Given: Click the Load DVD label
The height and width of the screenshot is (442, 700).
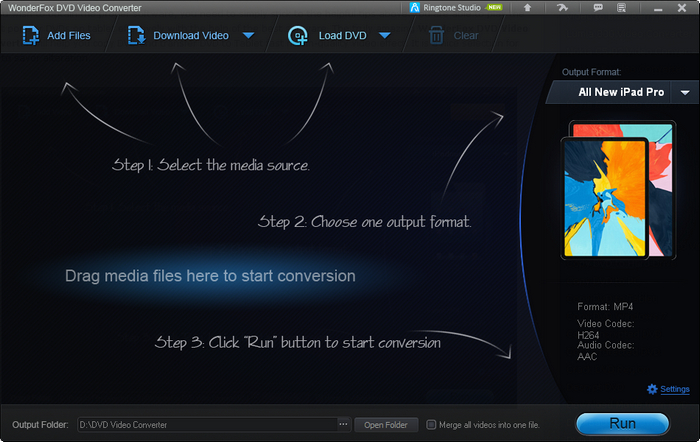Looking at the screenshot, I should coord(342,35).
